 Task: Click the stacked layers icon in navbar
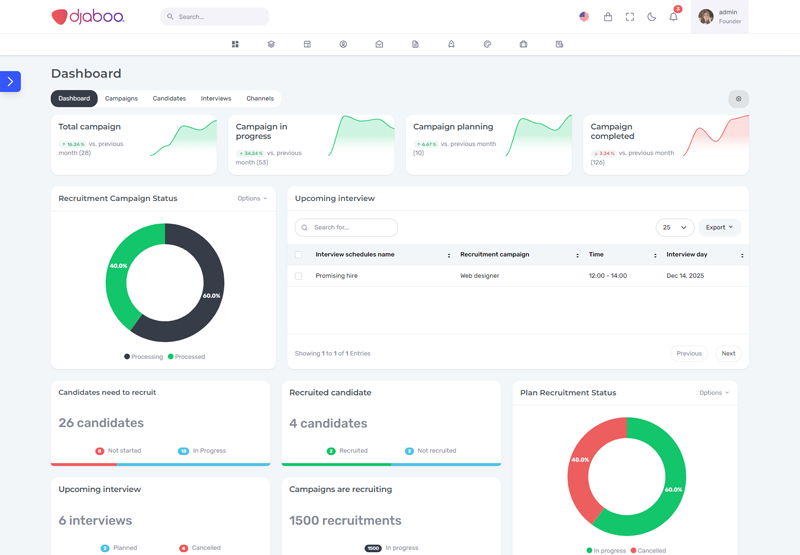[x=271, y=44]
